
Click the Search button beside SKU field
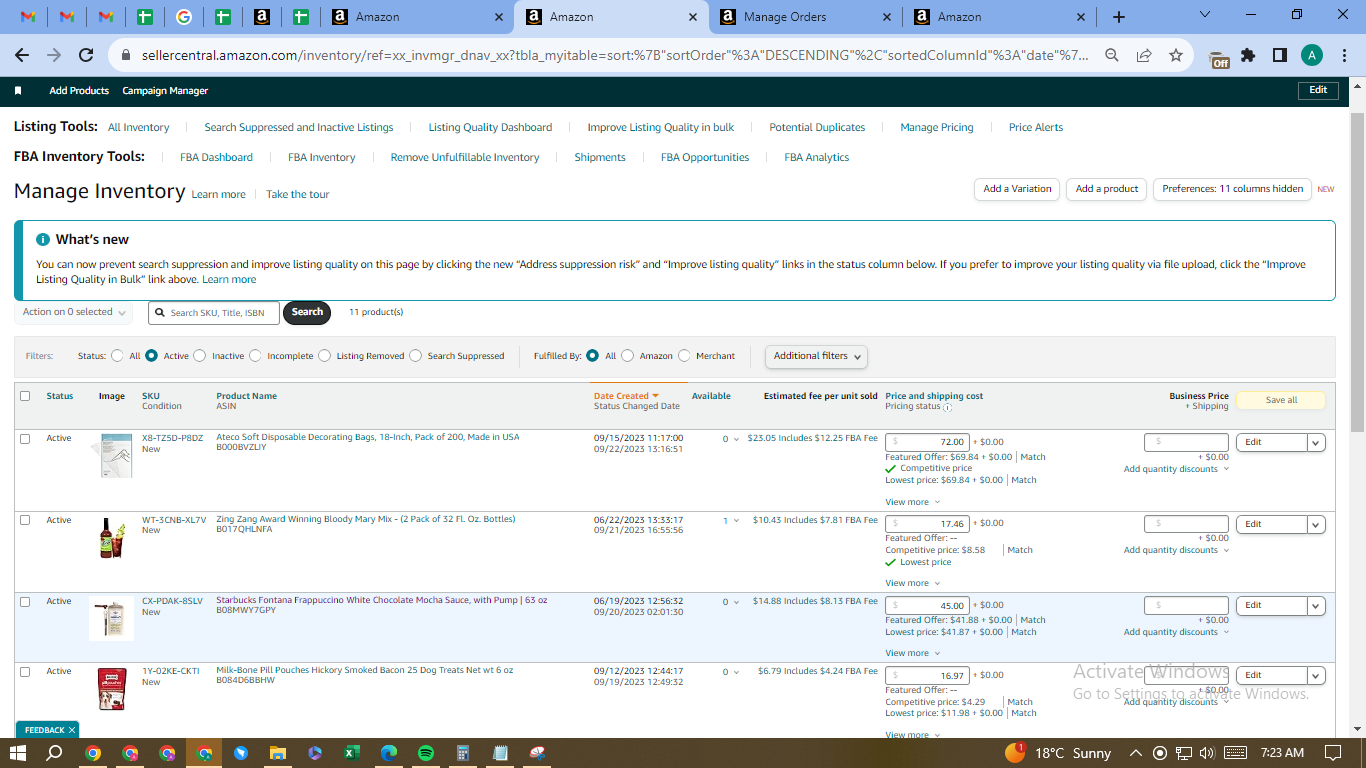[x=307, y=313]
